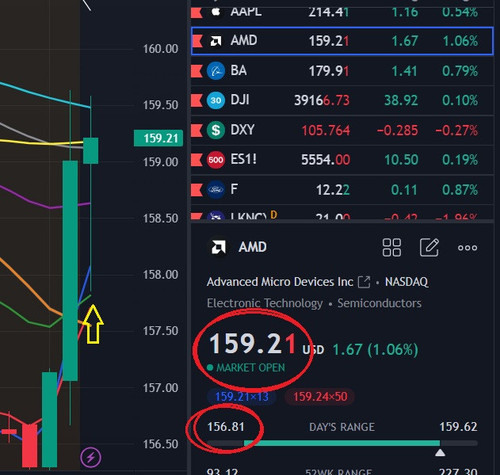Click the red flag beside BA row
Screen dimensions: 500x475
pyautogui.click(x=197, y=71)
